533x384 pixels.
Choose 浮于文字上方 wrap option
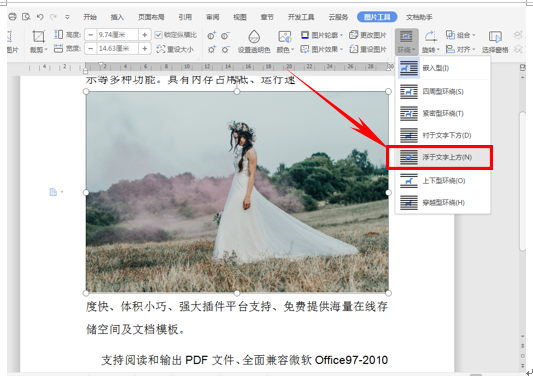(x=440, y=157)
